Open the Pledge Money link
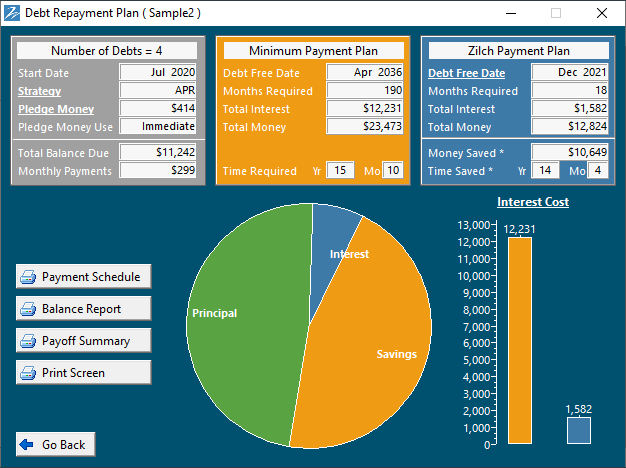Image resolution: width=626 pixels, height=468 pixels. 56,109
